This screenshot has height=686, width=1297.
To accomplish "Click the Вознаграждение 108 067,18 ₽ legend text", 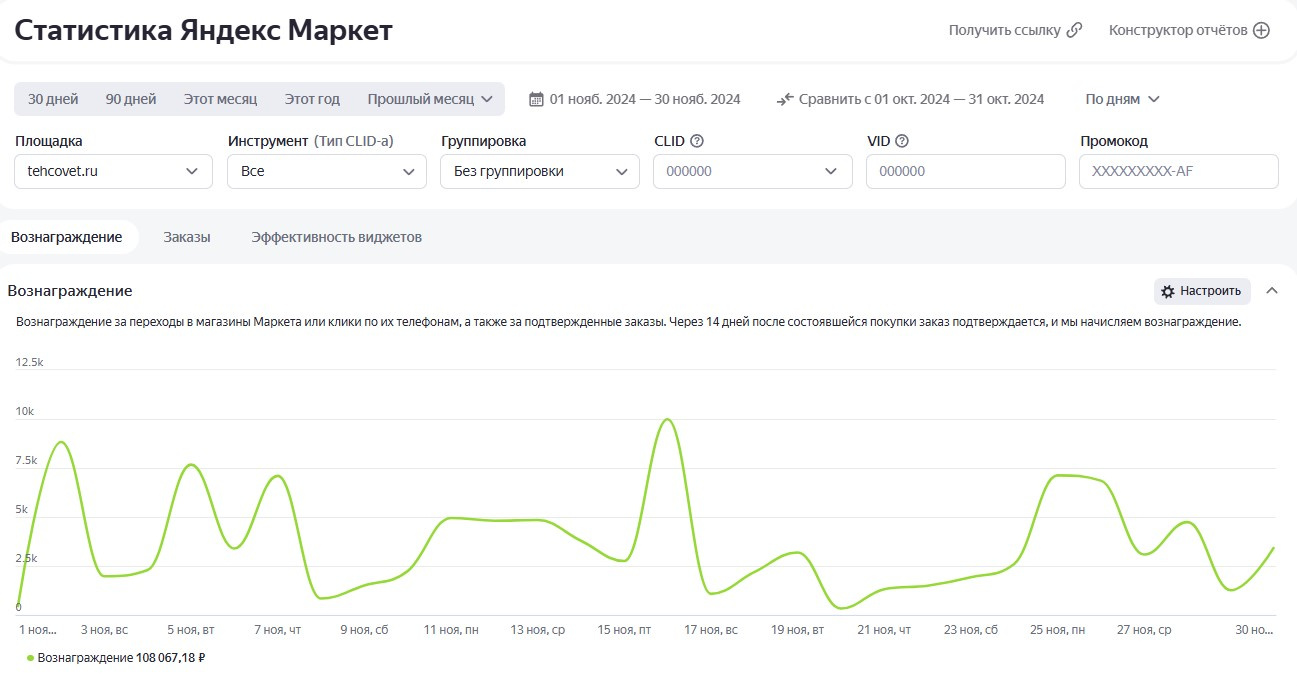I will tap(121, 658).
